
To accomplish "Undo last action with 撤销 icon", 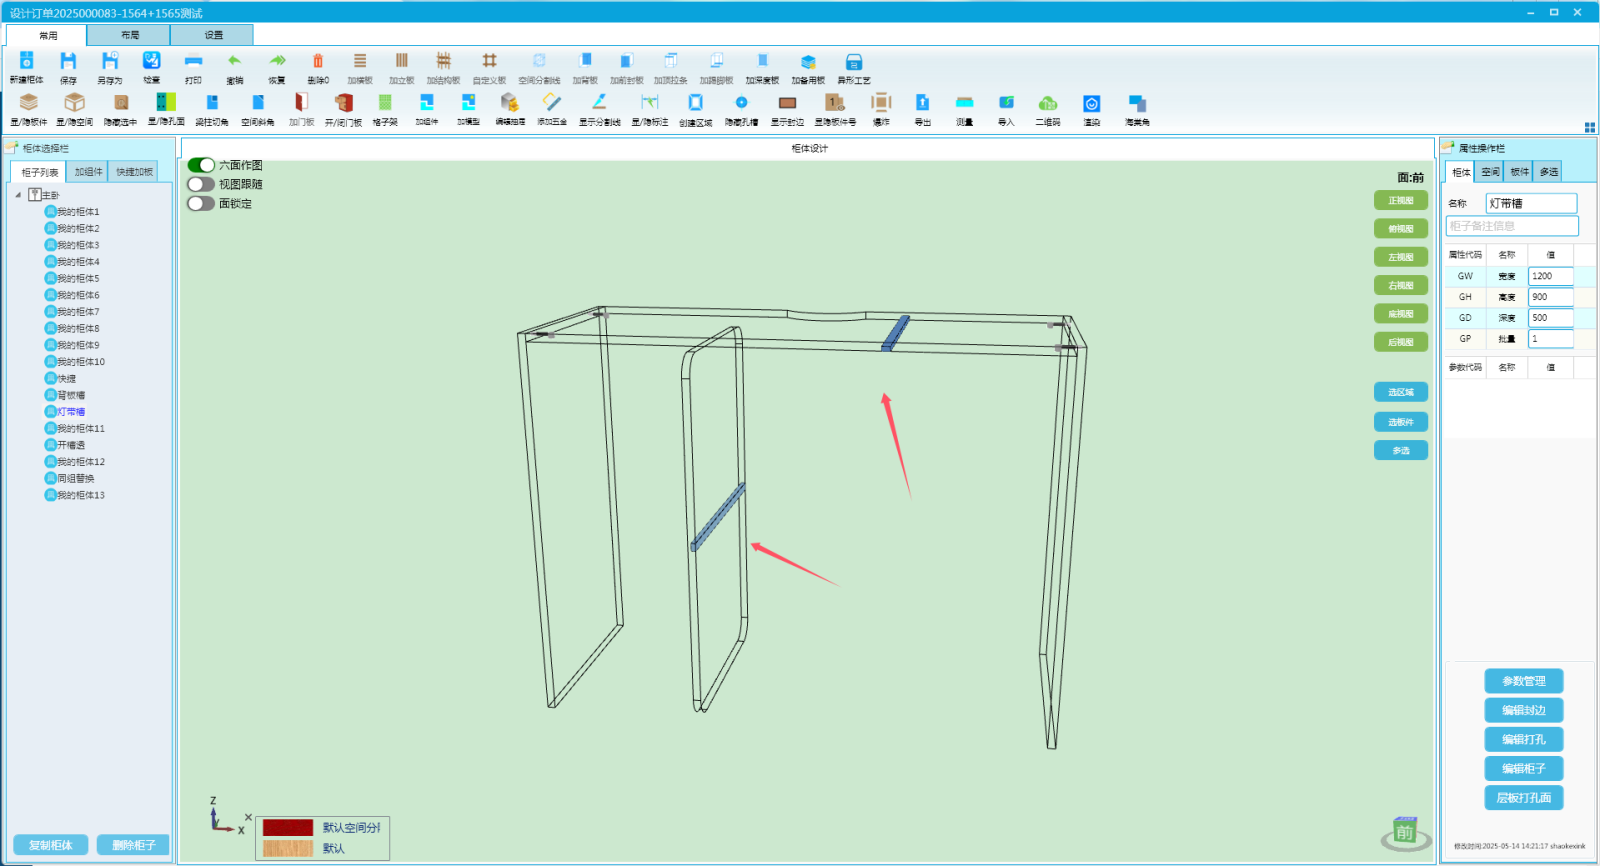I will point(235,62).
